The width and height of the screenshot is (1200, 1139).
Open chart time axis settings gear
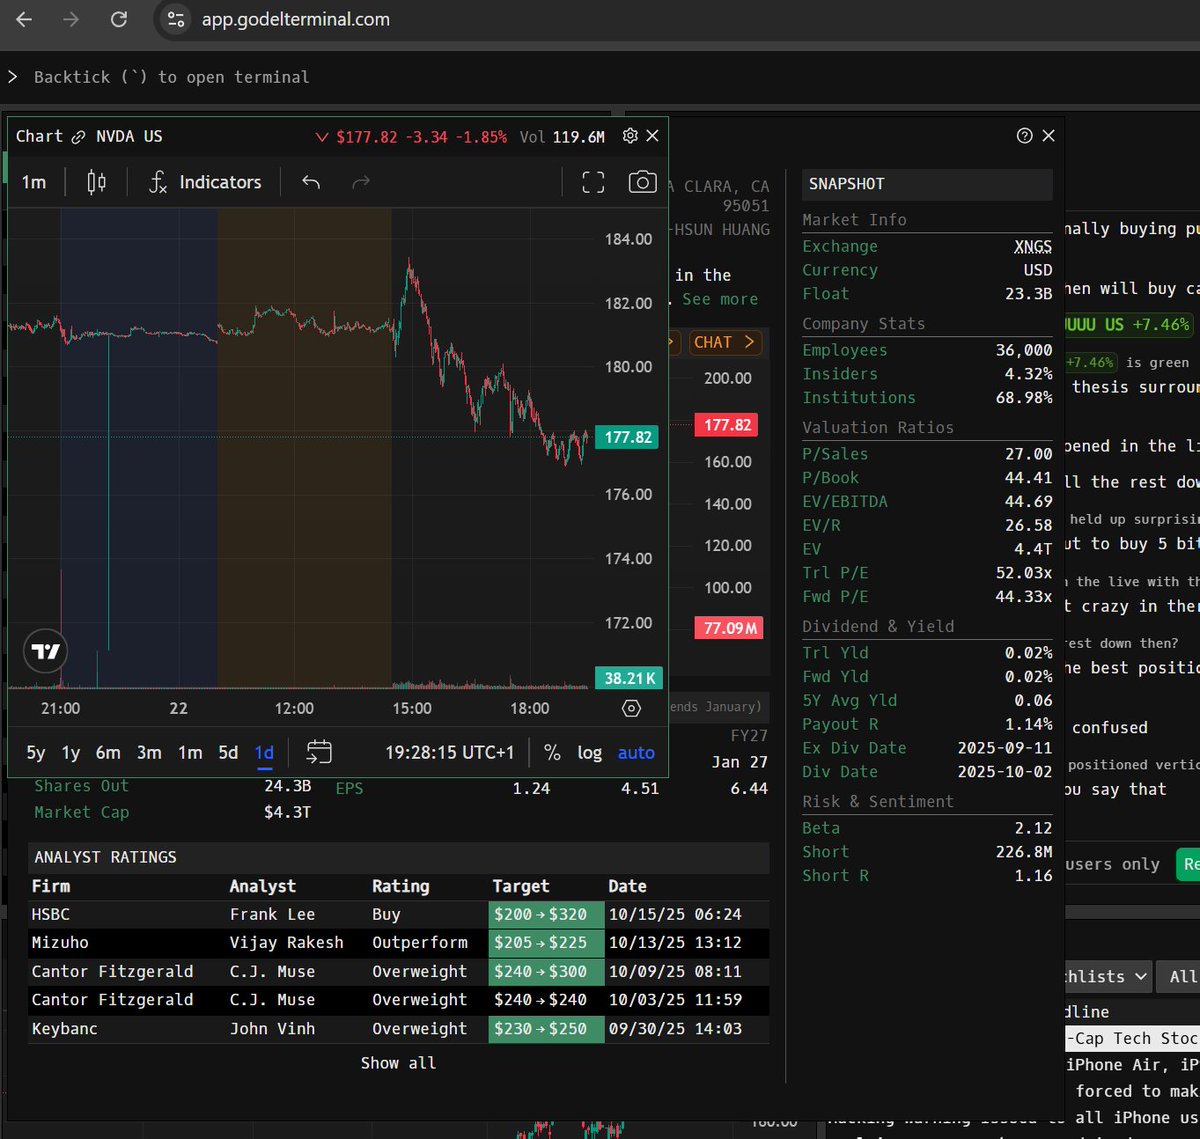pos(631,708)
